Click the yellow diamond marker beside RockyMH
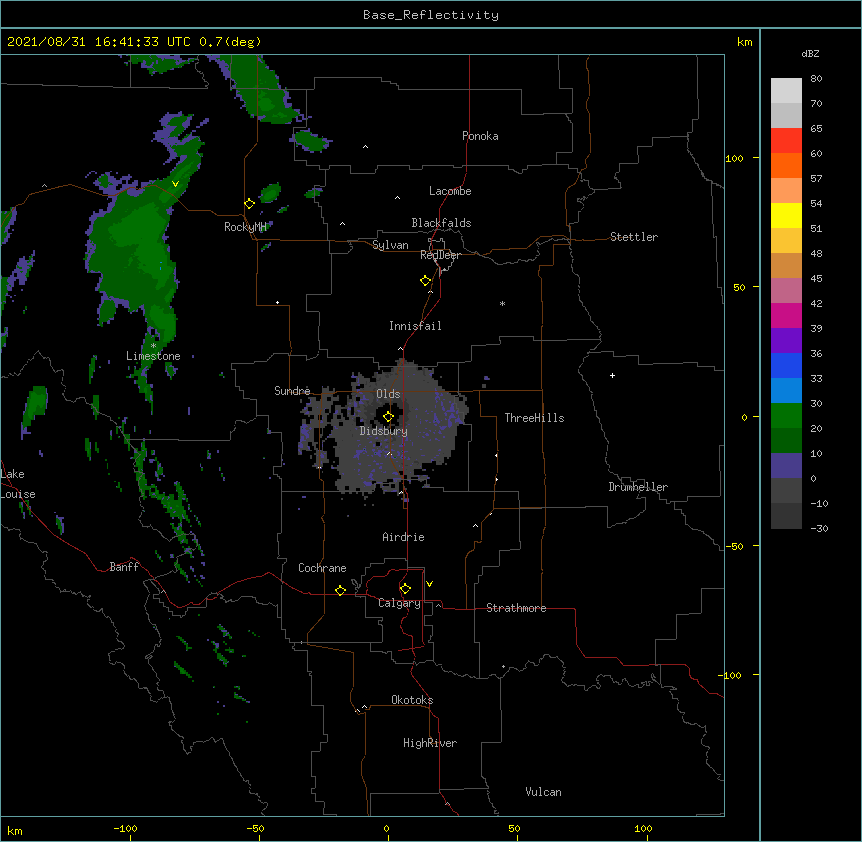The width and height of the screenshot is (862, 842). (x=249, y=204)
